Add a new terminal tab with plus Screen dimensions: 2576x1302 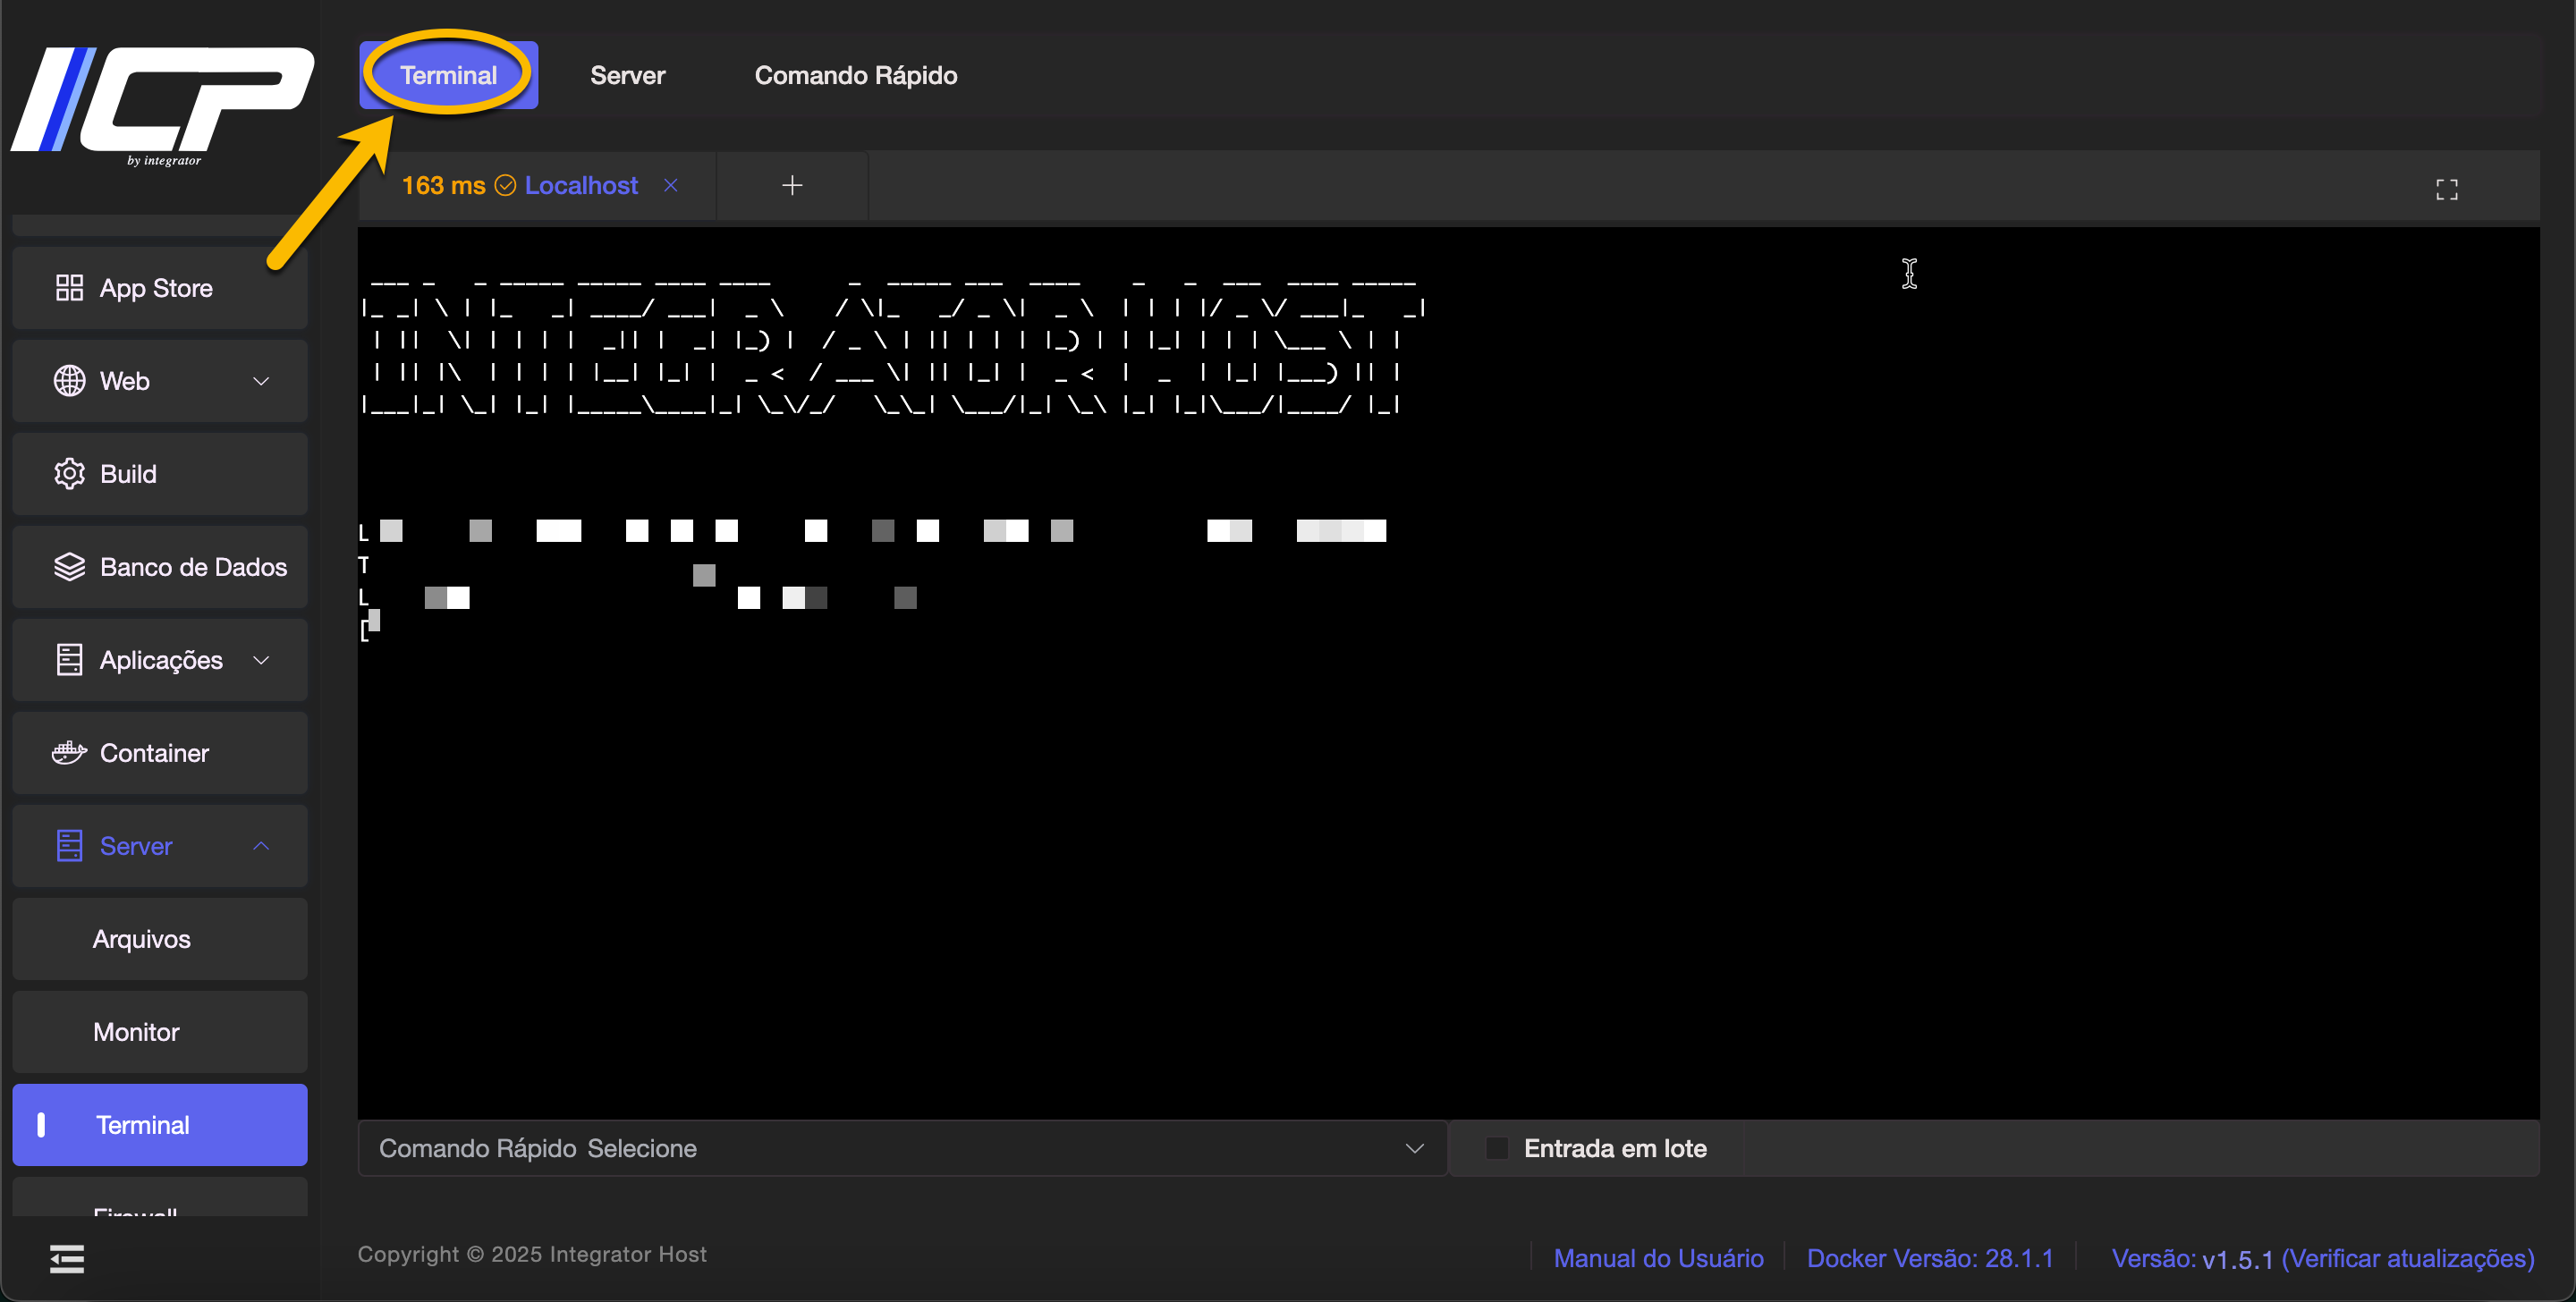(x=792, y=186)
